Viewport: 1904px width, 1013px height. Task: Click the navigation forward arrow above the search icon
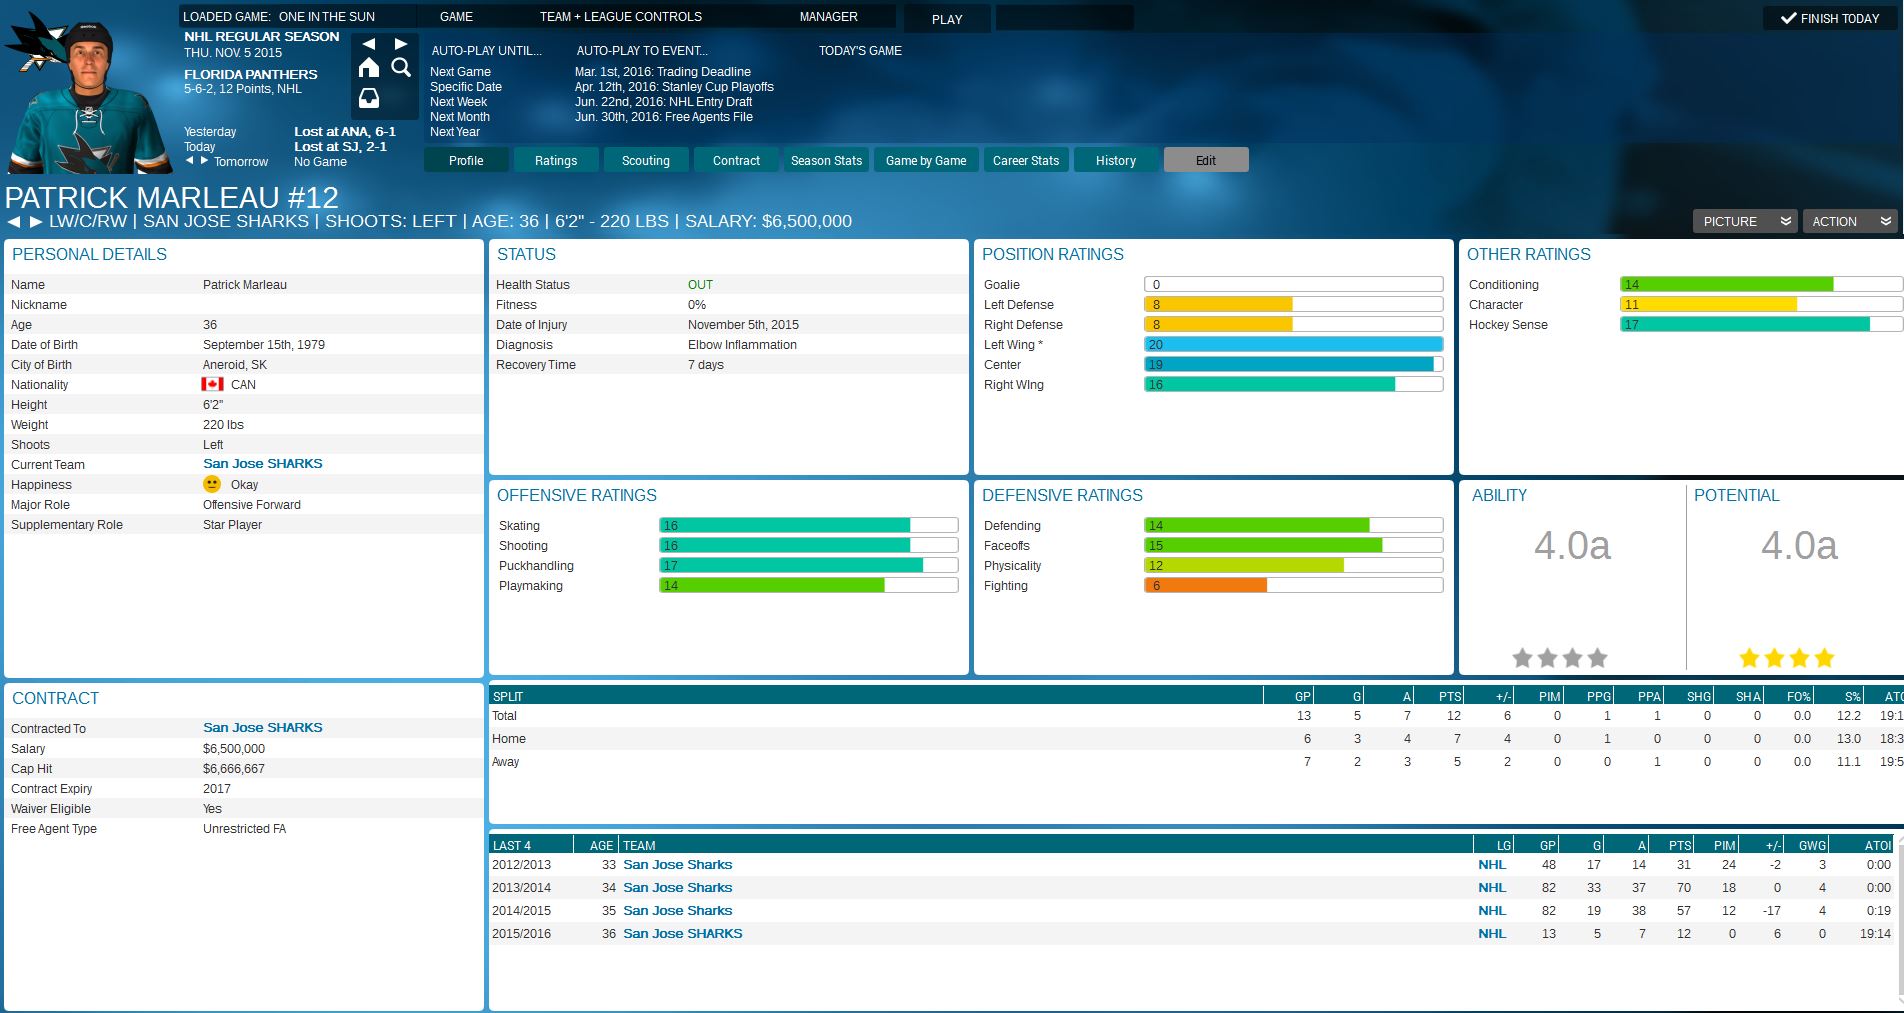pyautogui.click(x=401, y=44)
